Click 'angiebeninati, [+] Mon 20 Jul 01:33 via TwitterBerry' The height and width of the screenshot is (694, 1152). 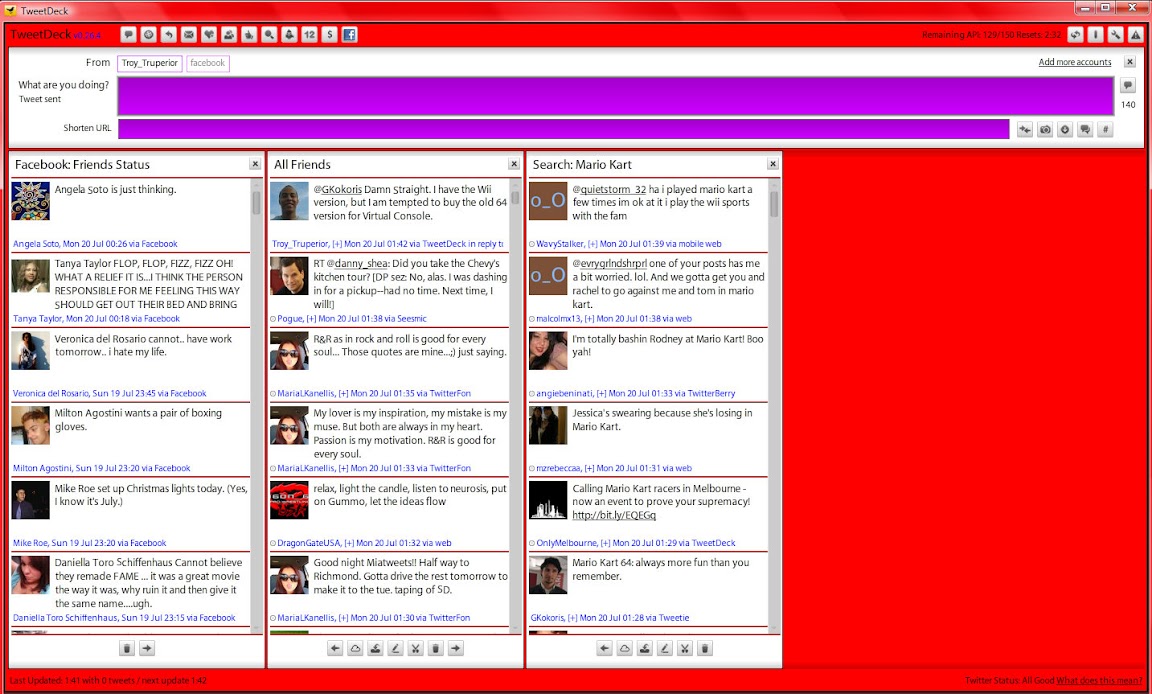(636, 394)
